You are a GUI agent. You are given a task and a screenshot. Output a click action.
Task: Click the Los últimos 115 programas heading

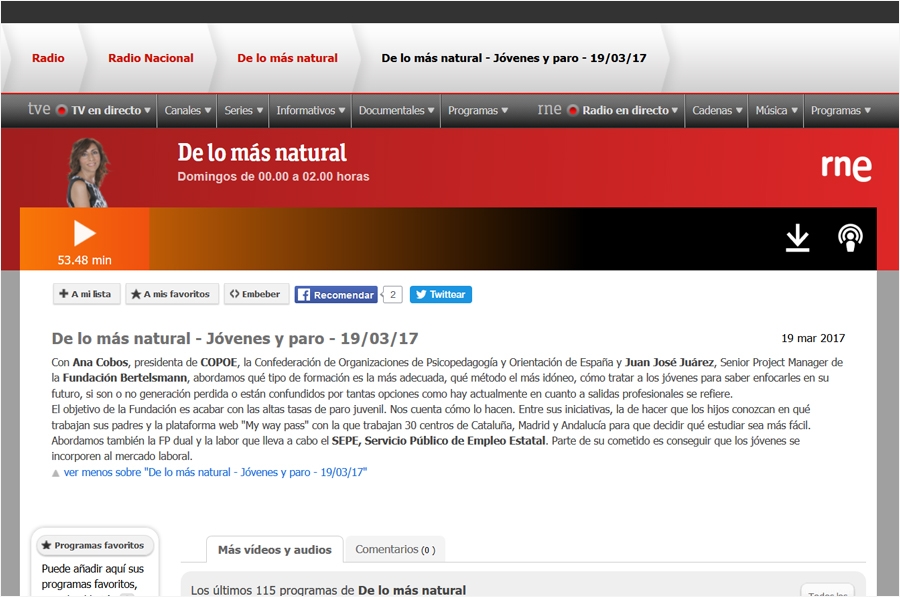[x=328, y=590]
